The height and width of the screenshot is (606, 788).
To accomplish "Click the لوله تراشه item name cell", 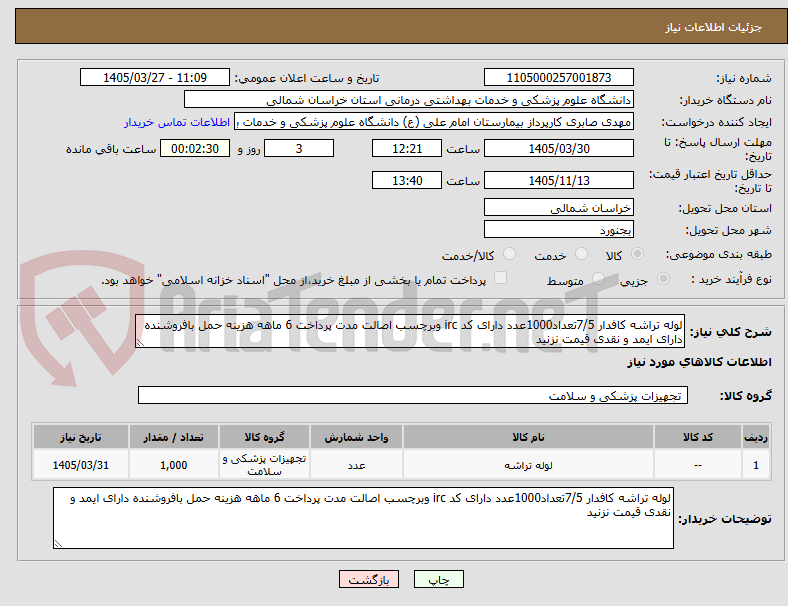I will click(x=528, y=465).
